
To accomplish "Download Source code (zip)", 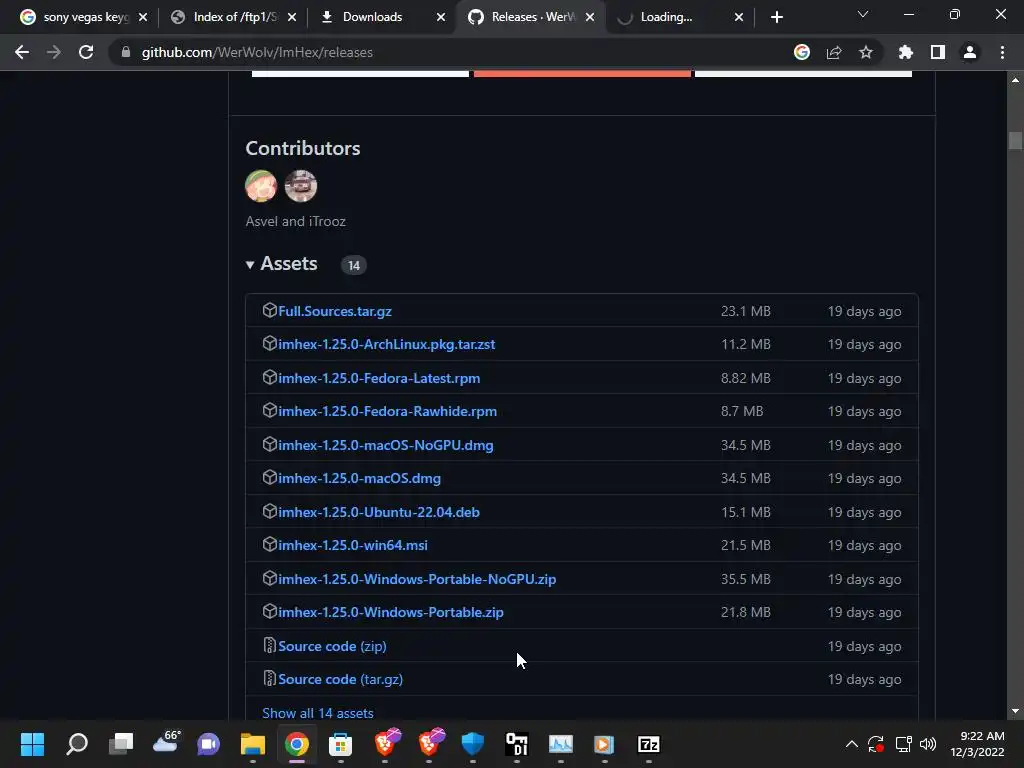I will 332,647.
